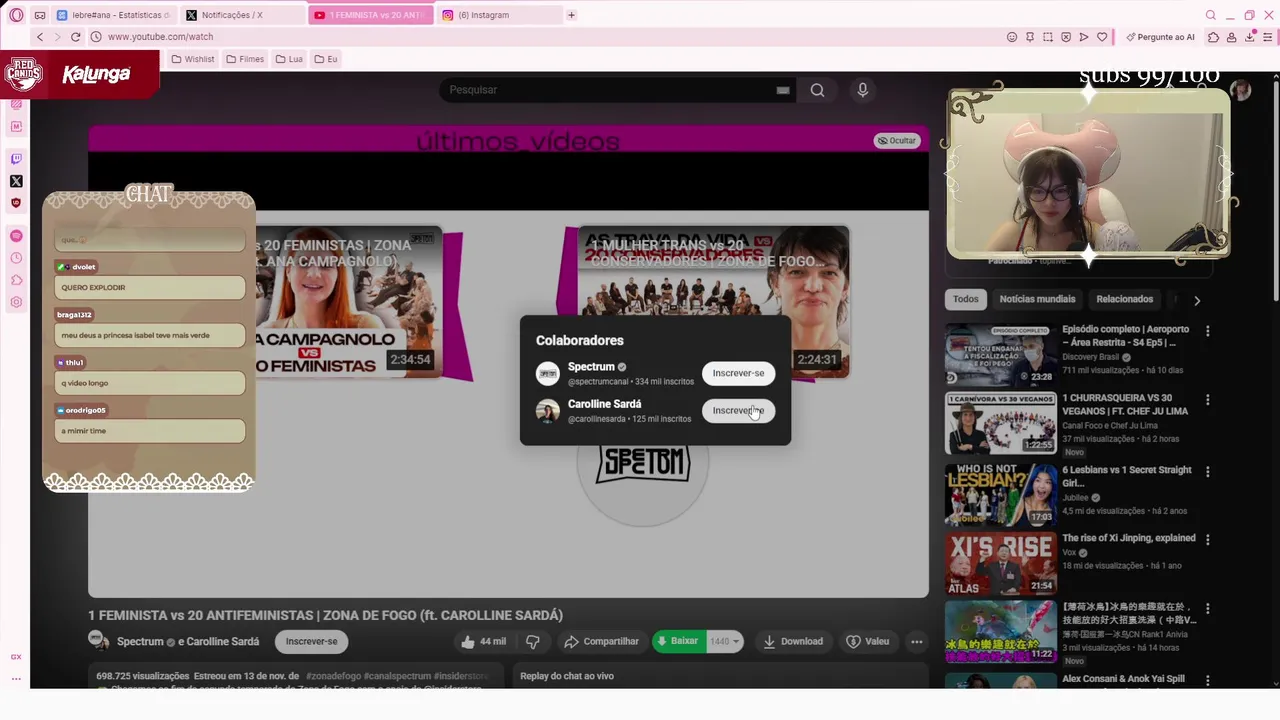Ask AI with Pergunte ao AI
1280x720 pixels.
pos(1160,37)
